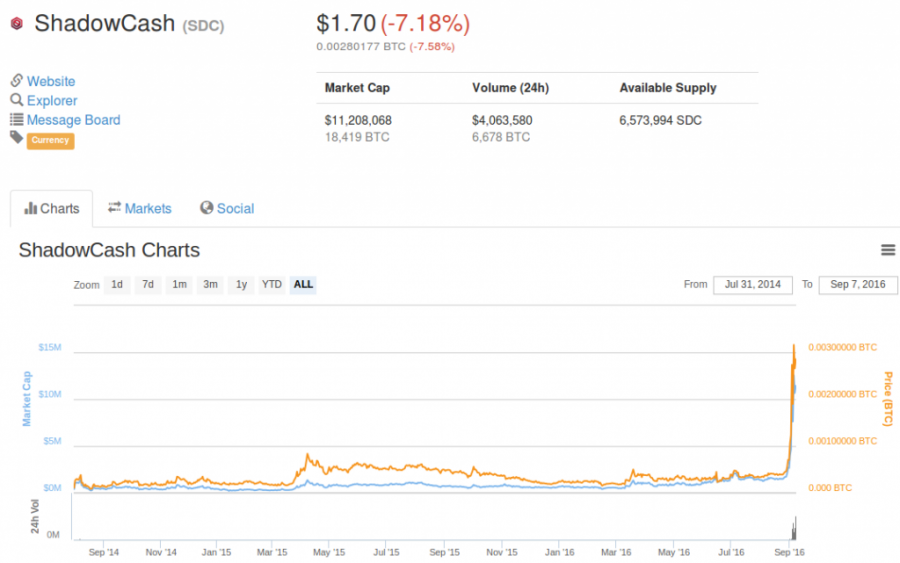Click the Market Cap axis label
This screenshot has width=900, height=563.
[26, 399]
